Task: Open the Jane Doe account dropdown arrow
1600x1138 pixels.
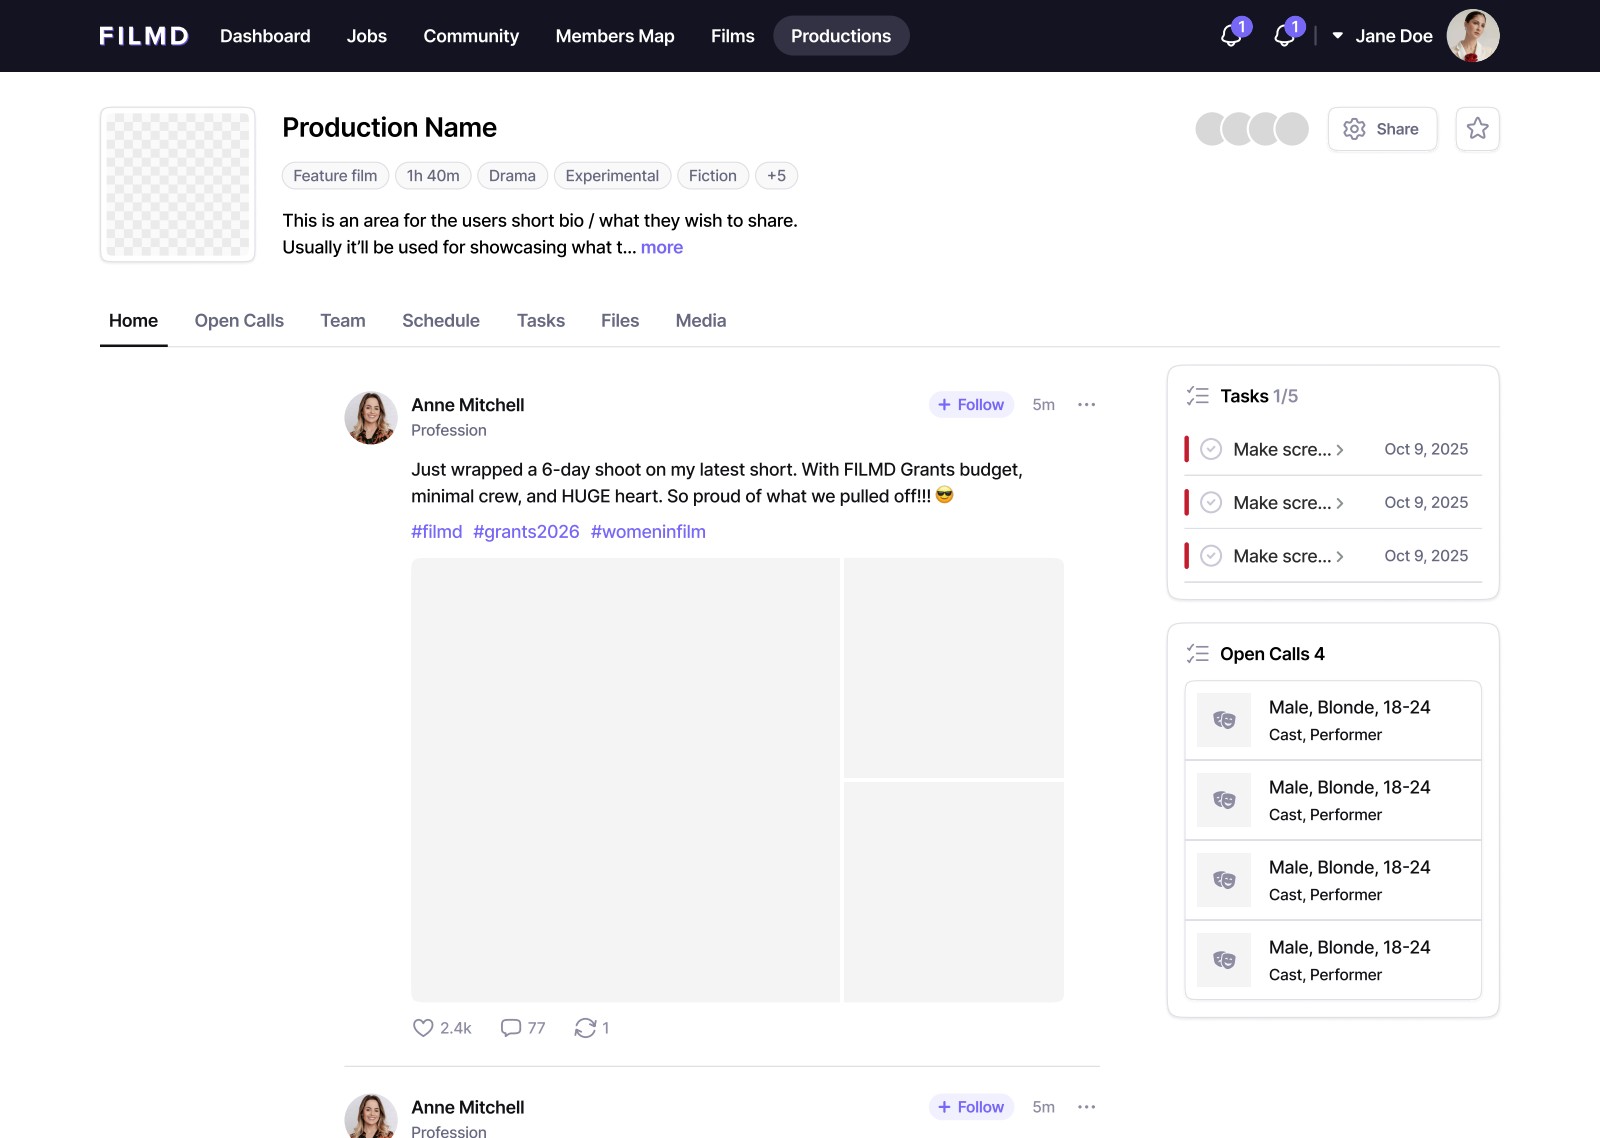Action: pyautogui.click(x=1337, y=36)
